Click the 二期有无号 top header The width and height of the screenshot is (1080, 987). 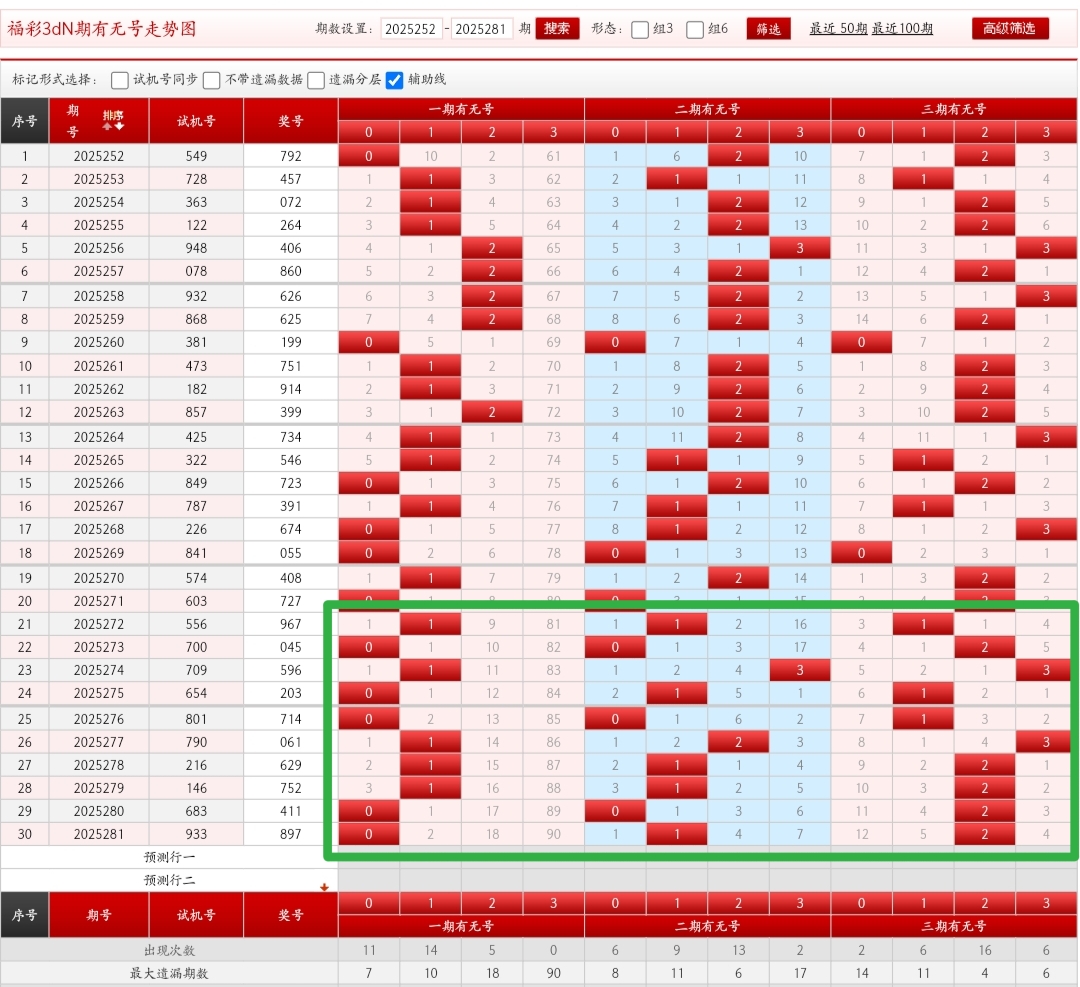click(x=707, y=109)
